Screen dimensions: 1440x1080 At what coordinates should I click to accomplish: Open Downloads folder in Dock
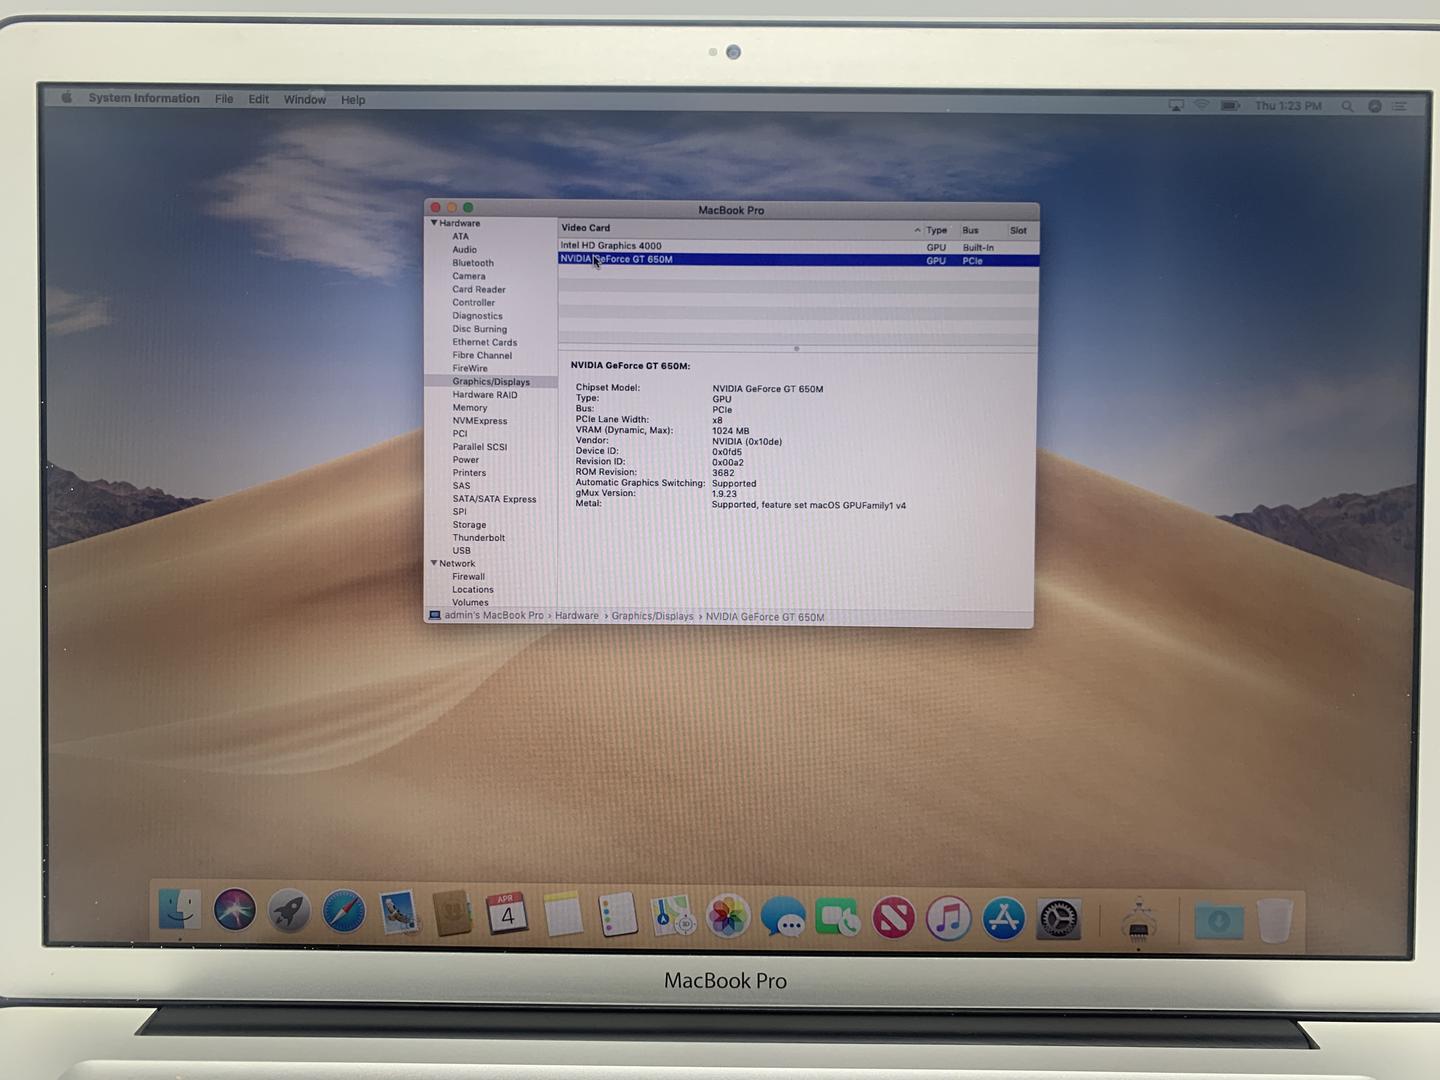coord(1219,920)
